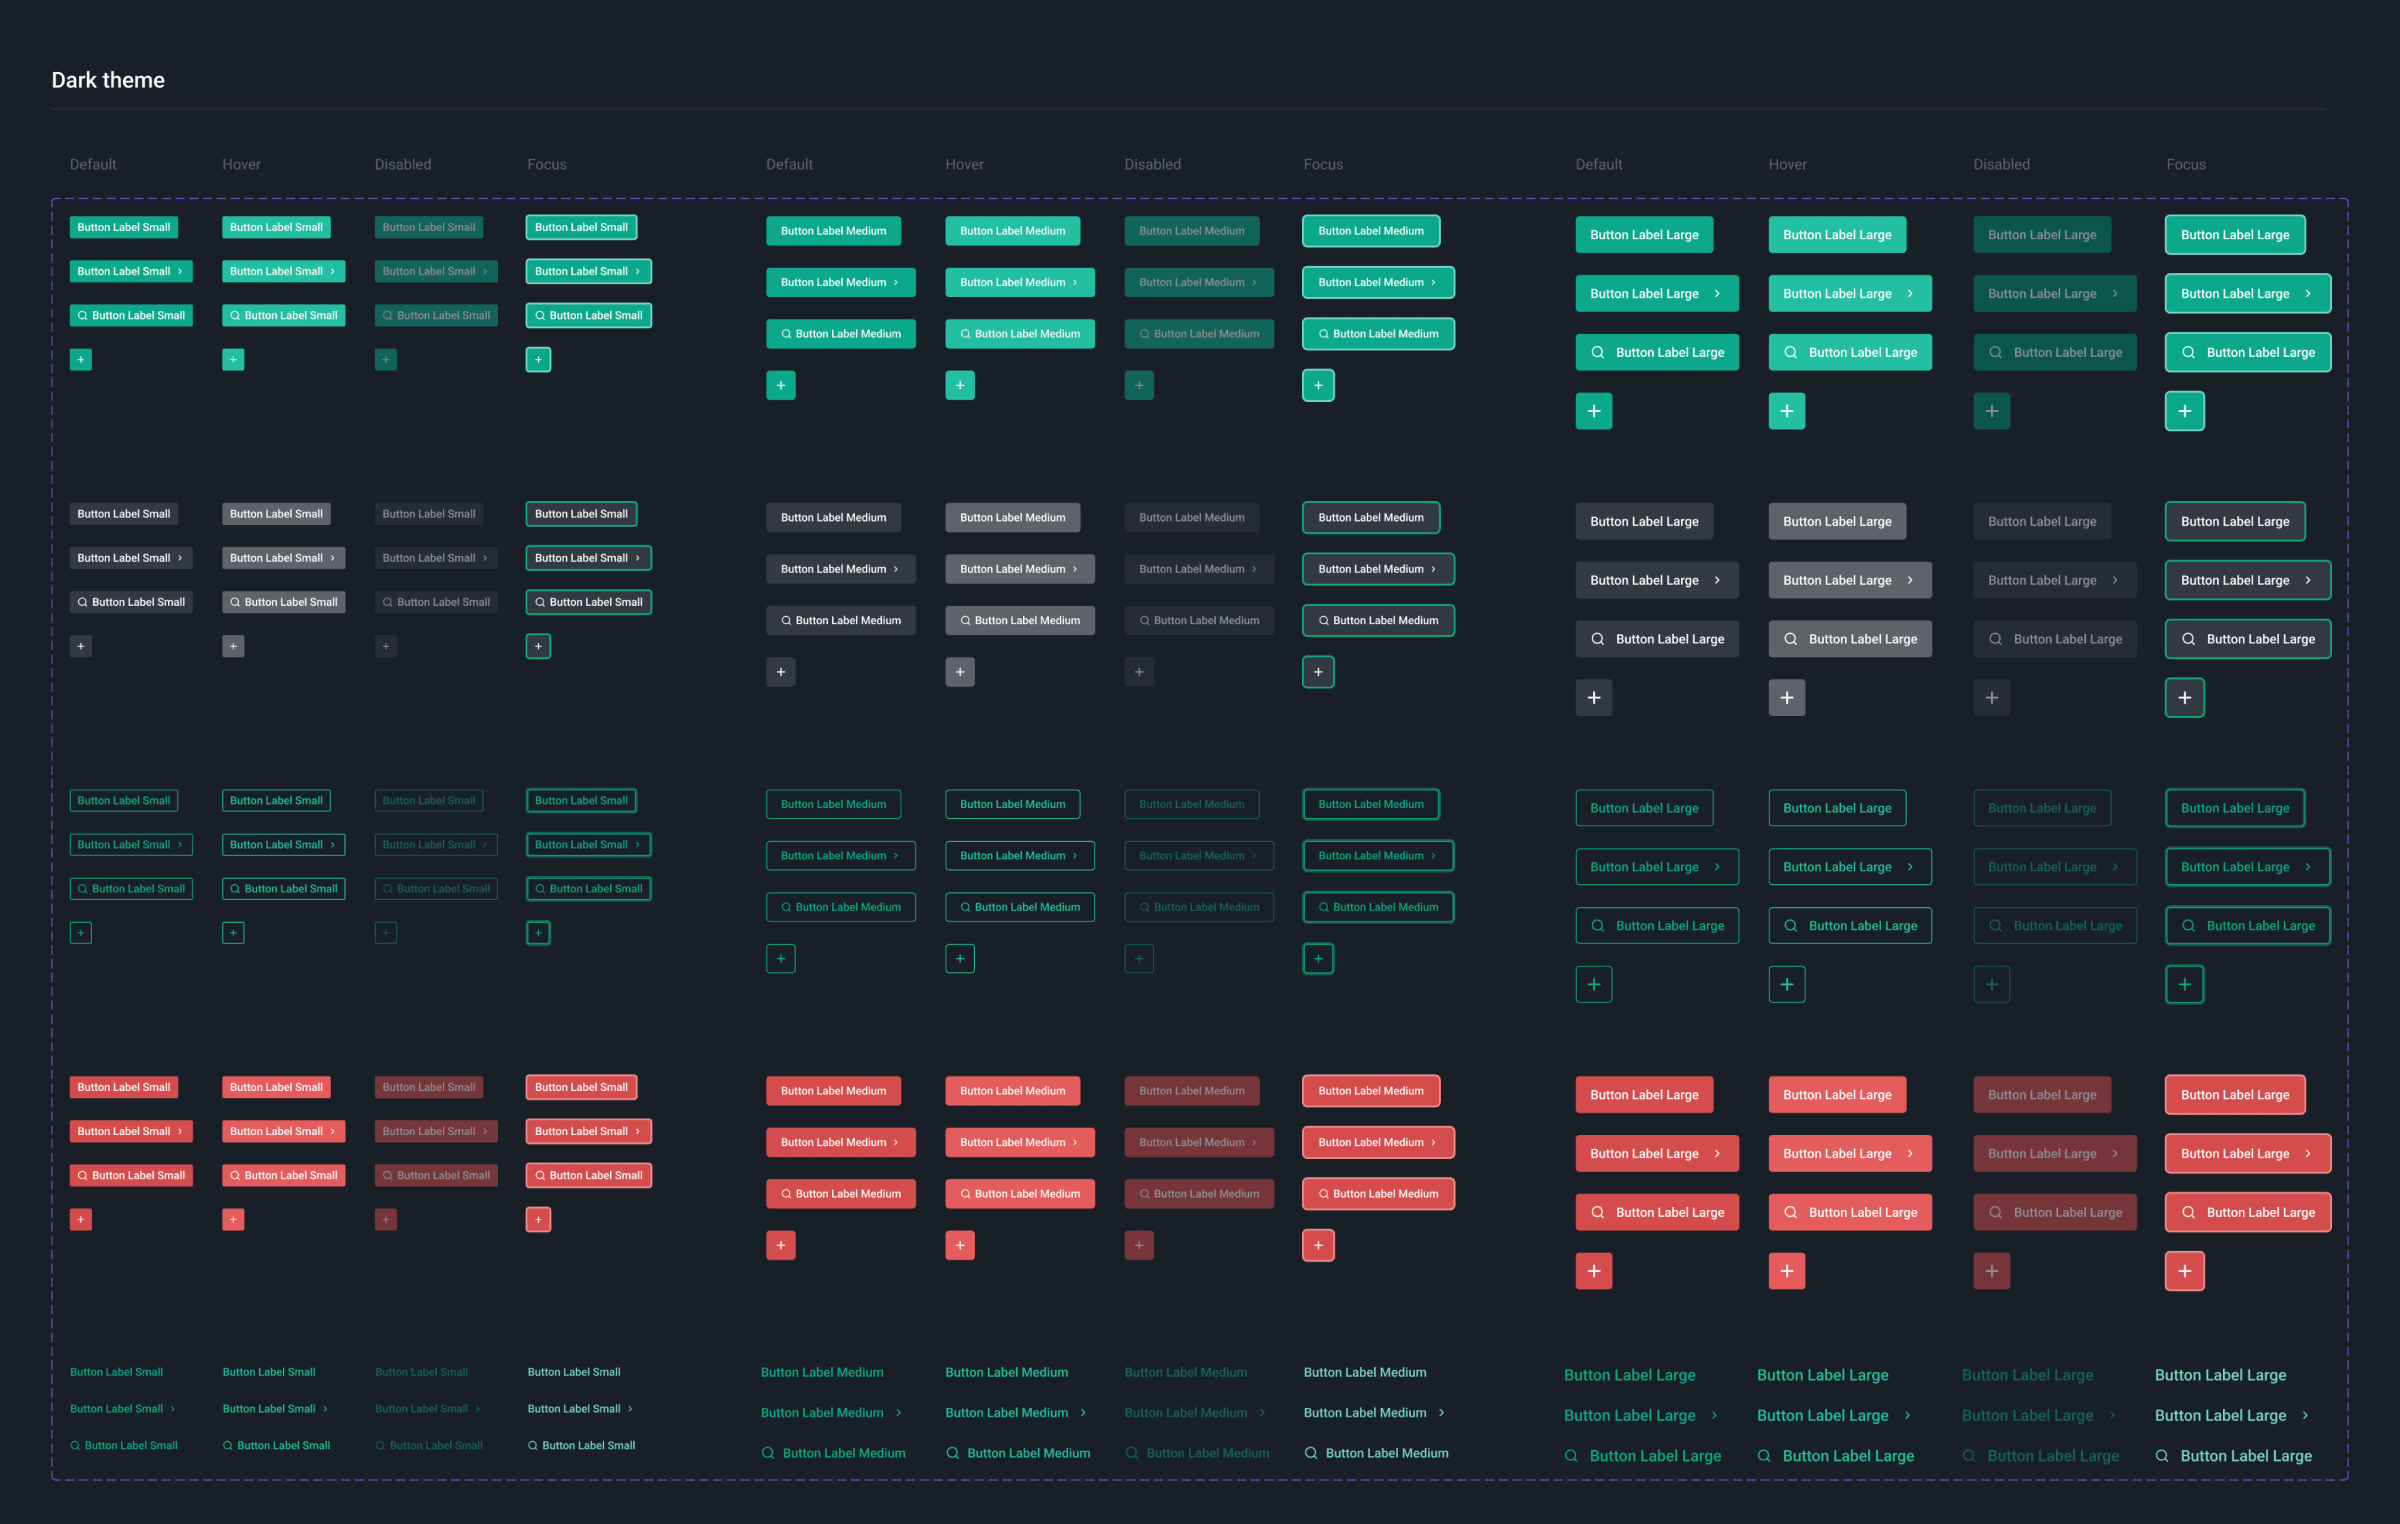Click small gray plus button under Default
Image resolution: width=2400 pixels, height=1524 pixels.
click(81, 646)
